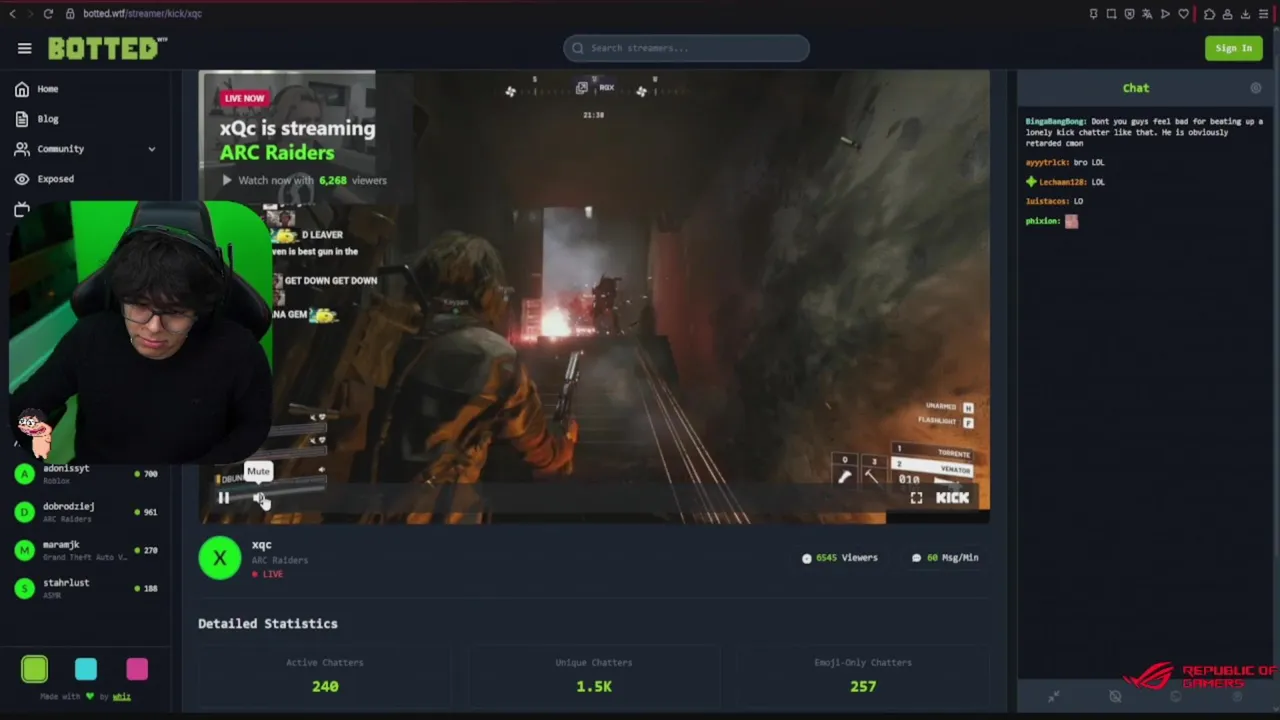
Task: Expand the Community sidebar section
Action: point(85,149)
